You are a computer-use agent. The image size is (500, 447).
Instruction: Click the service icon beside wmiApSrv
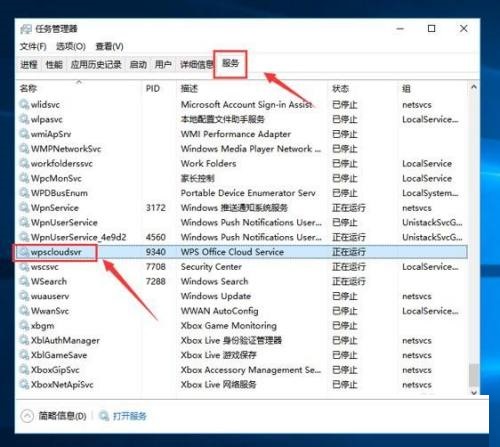point(24,134)
